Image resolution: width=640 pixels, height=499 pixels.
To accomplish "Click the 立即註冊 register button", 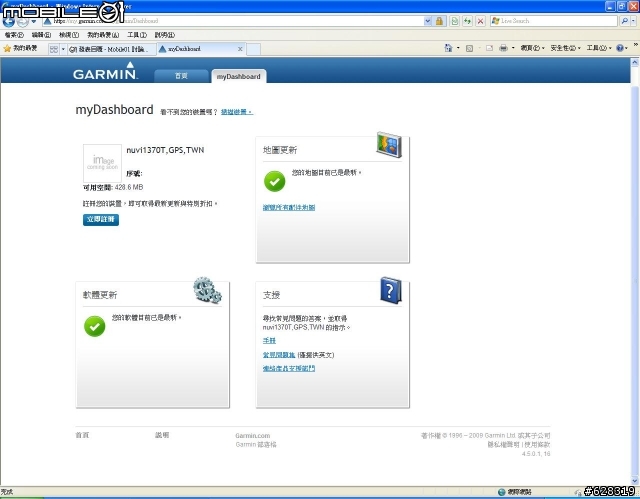I will pyautogui.click(x=101, y=220).
